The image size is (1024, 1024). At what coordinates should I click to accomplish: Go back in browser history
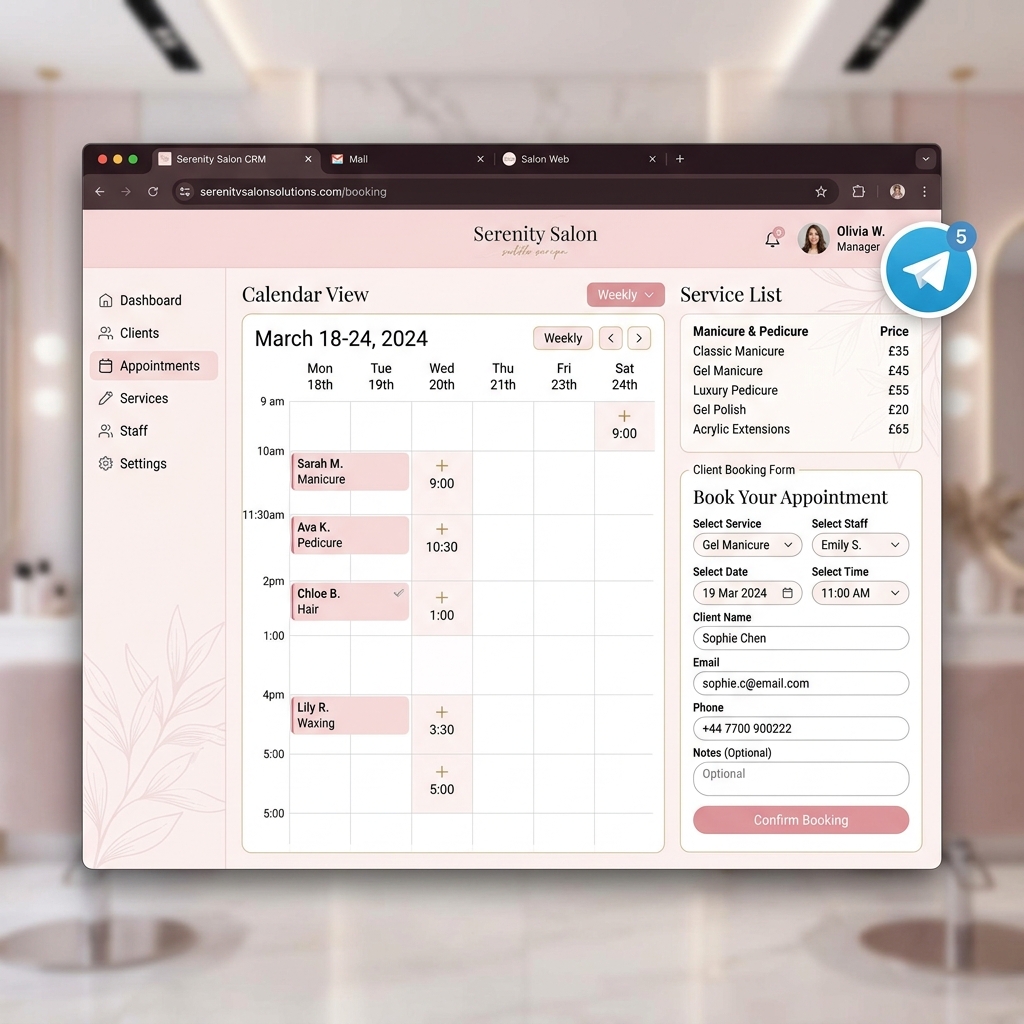[x=99, y=191]
